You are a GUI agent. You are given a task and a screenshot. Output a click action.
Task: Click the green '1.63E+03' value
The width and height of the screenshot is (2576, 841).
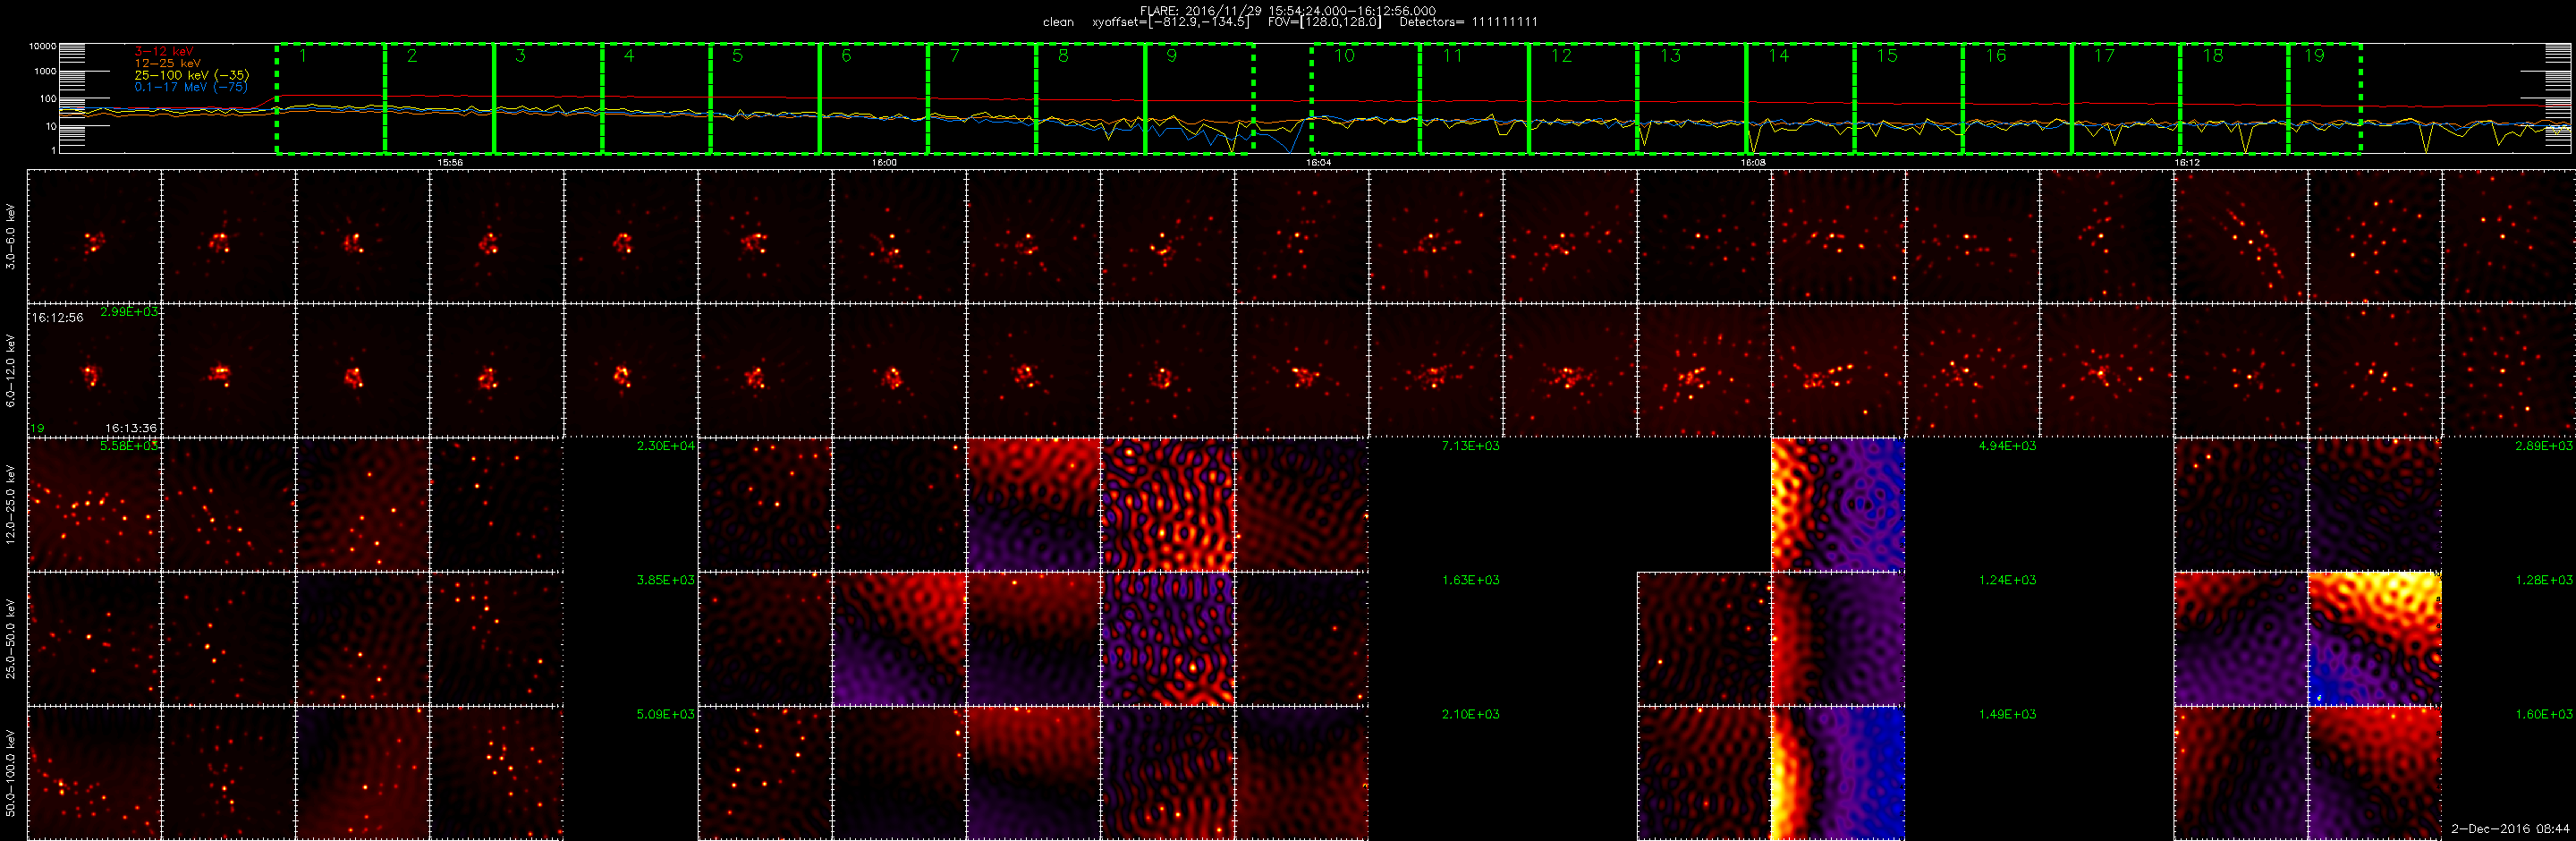(1471, 580)
